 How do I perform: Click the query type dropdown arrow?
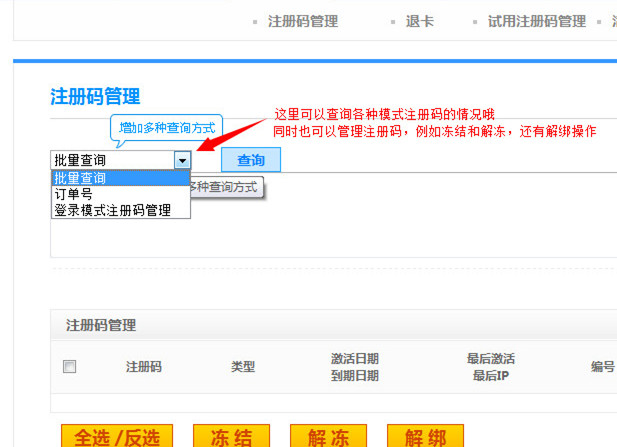point(182,160)
